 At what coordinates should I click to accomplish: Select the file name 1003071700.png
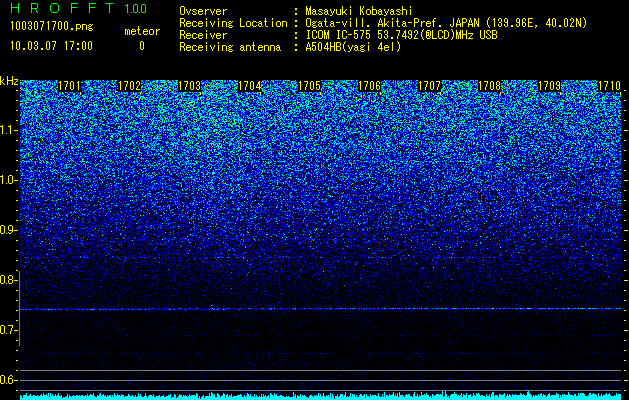click(52, 27)
